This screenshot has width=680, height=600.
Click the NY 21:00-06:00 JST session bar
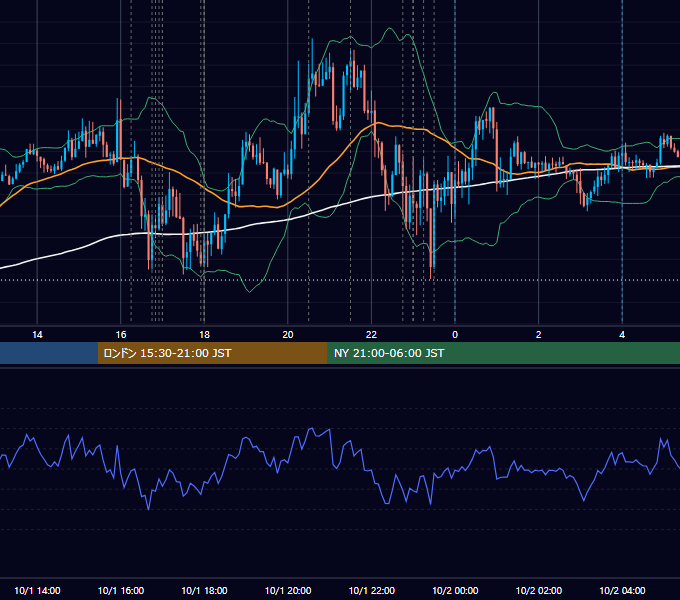pyautogui.click(x=503, y=353)
